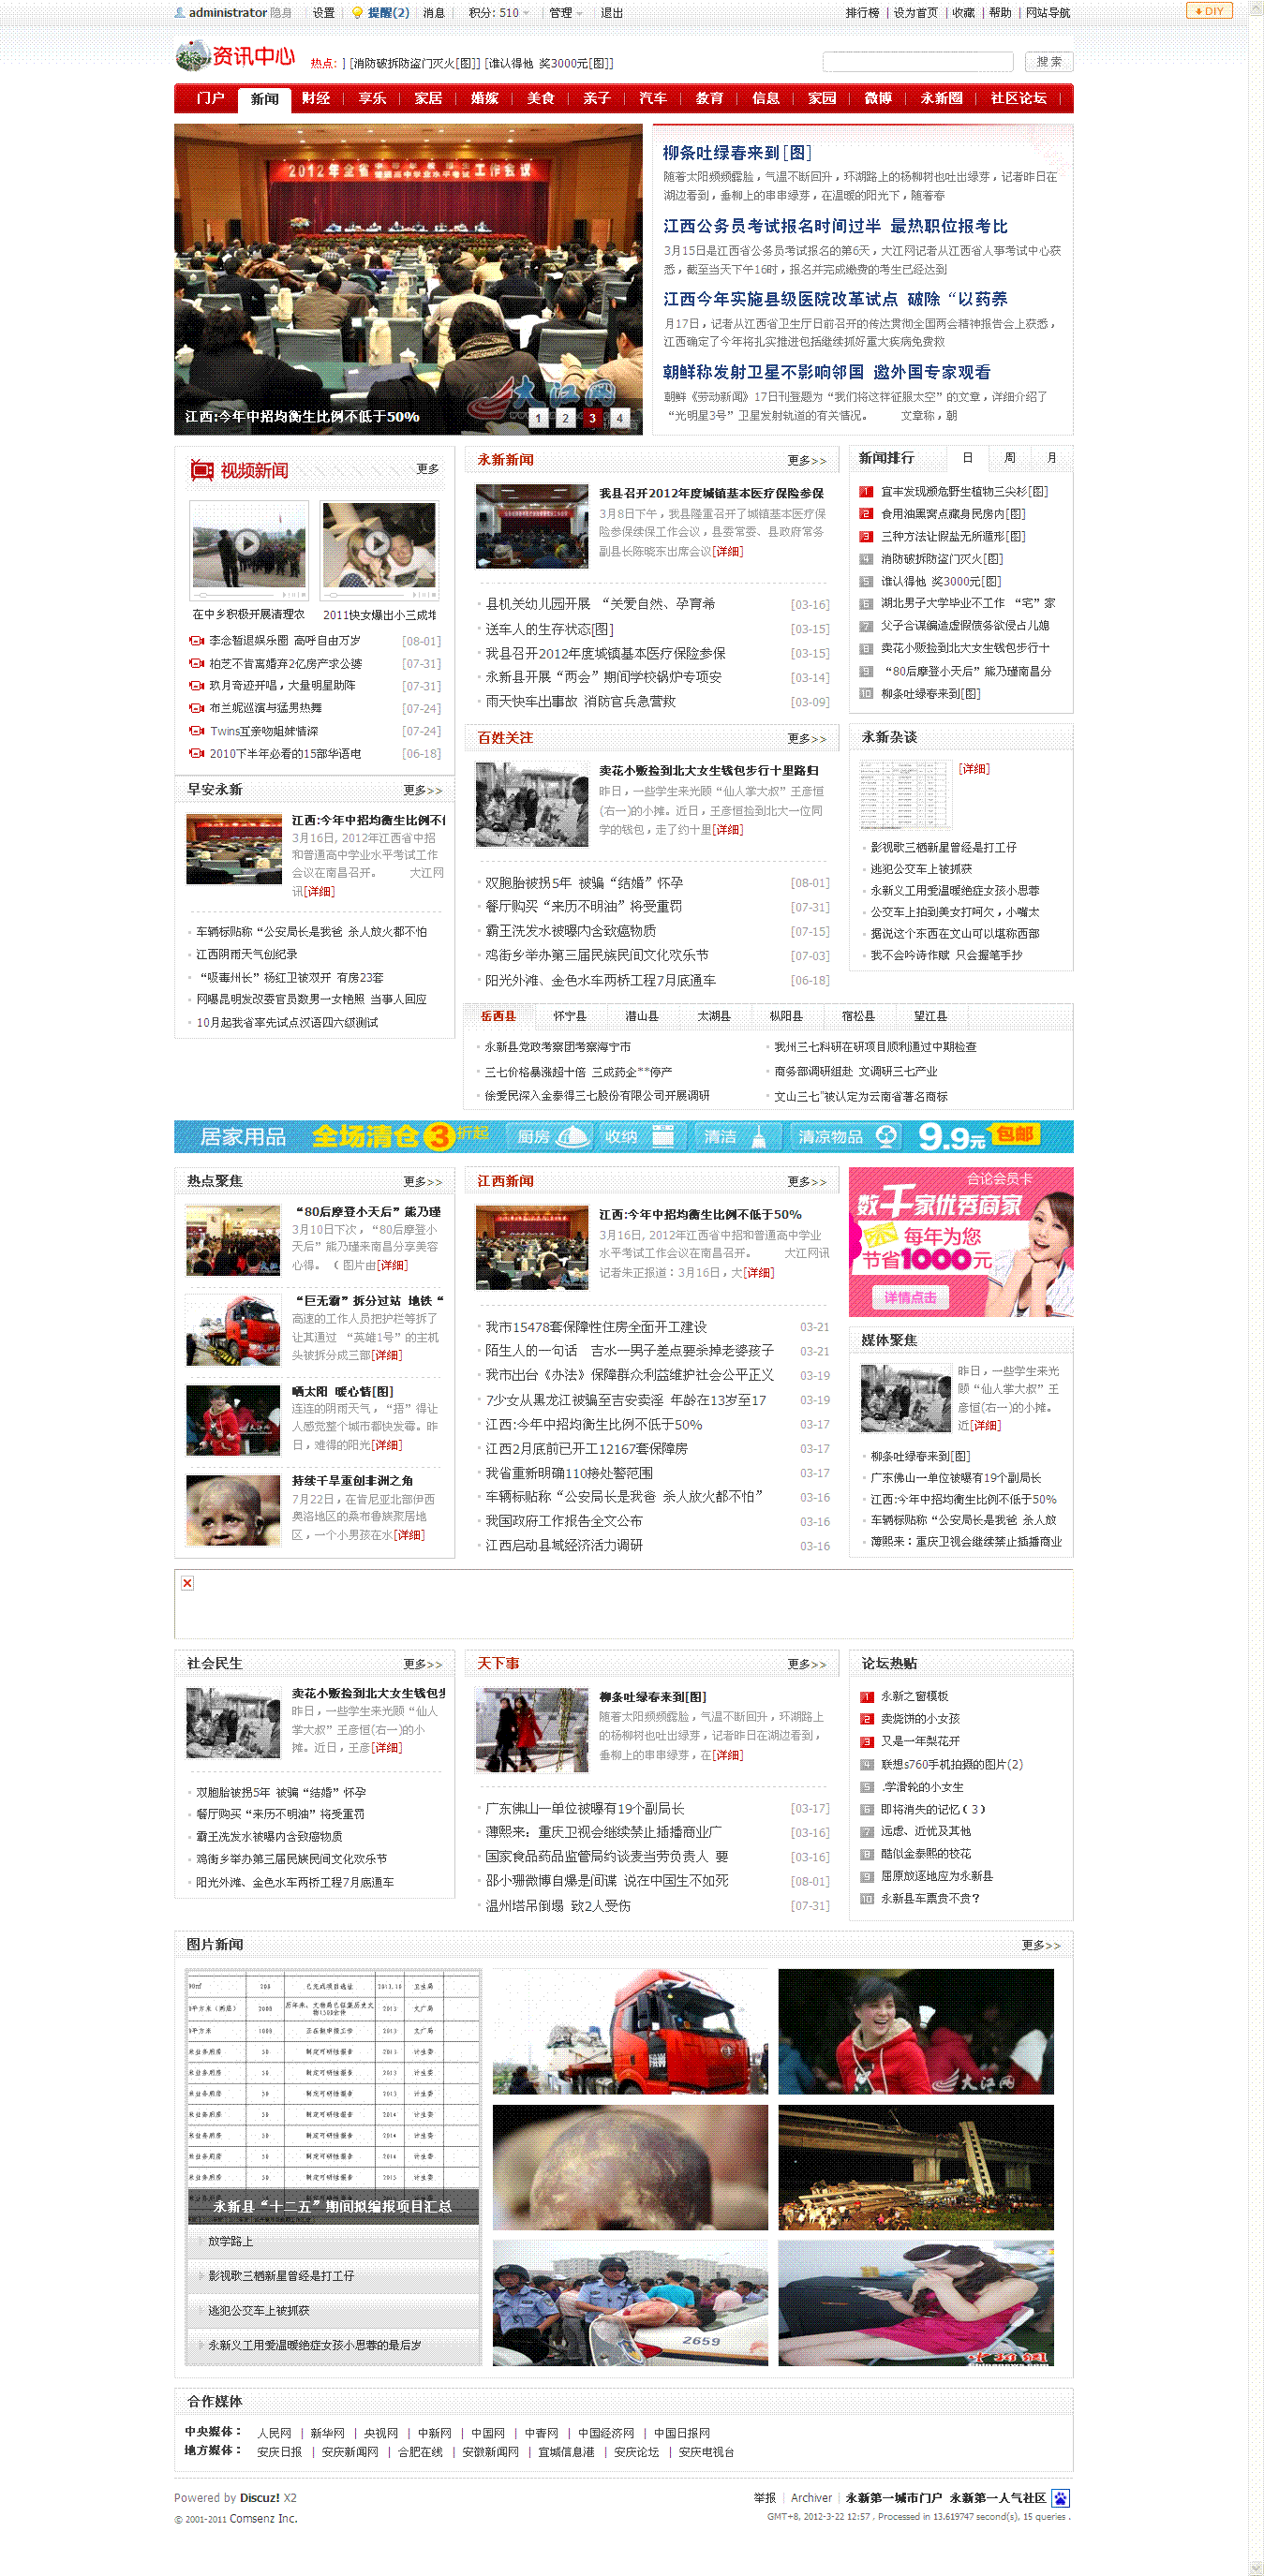Switch 新闻排行 to the 月 tab
The image size is (1264, 2576).
[x=1051, y=458]
